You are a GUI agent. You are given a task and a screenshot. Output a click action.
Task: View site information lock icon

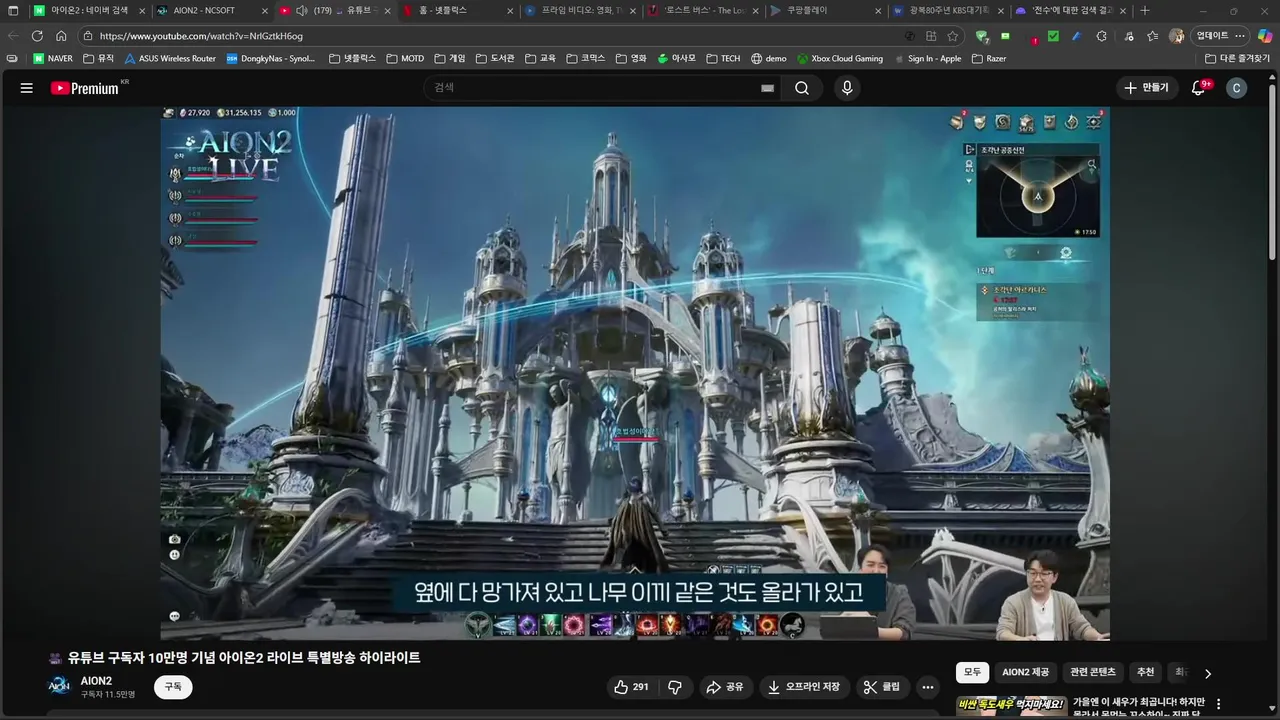(x=88, y=36)
